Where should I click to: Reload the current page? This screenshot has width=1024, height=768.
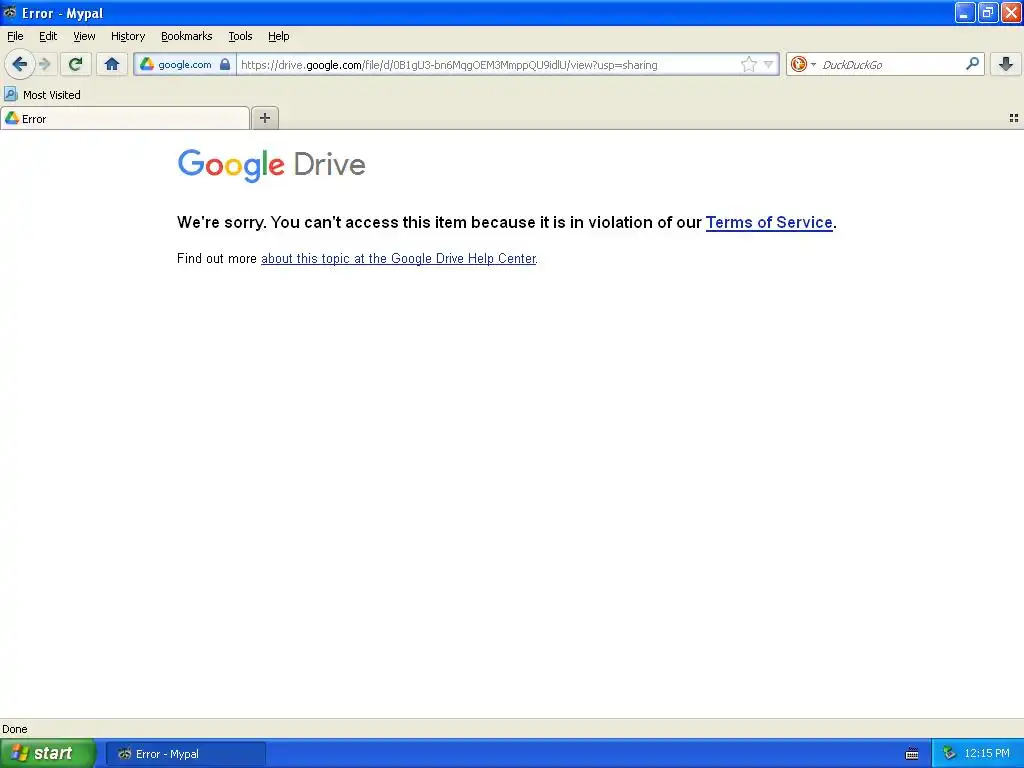click(x=76, y=64)
